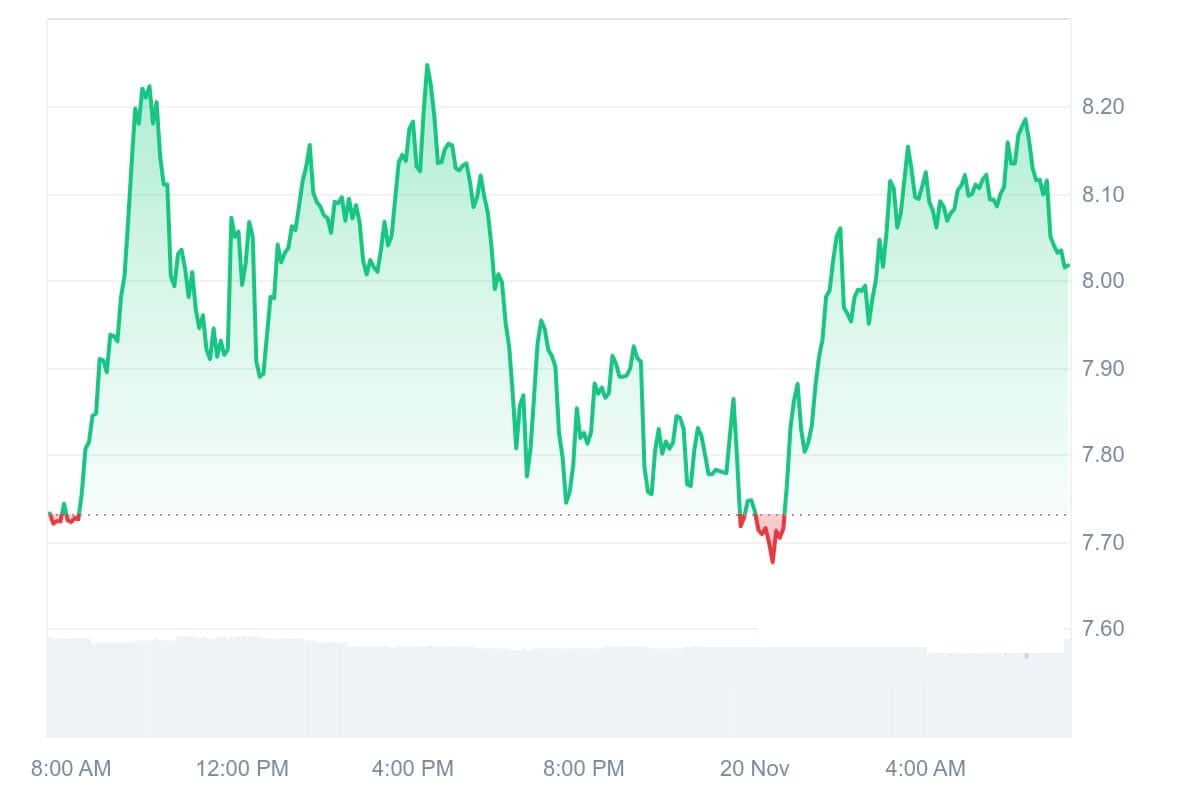Click the 7.90 price axis label

1104,368
